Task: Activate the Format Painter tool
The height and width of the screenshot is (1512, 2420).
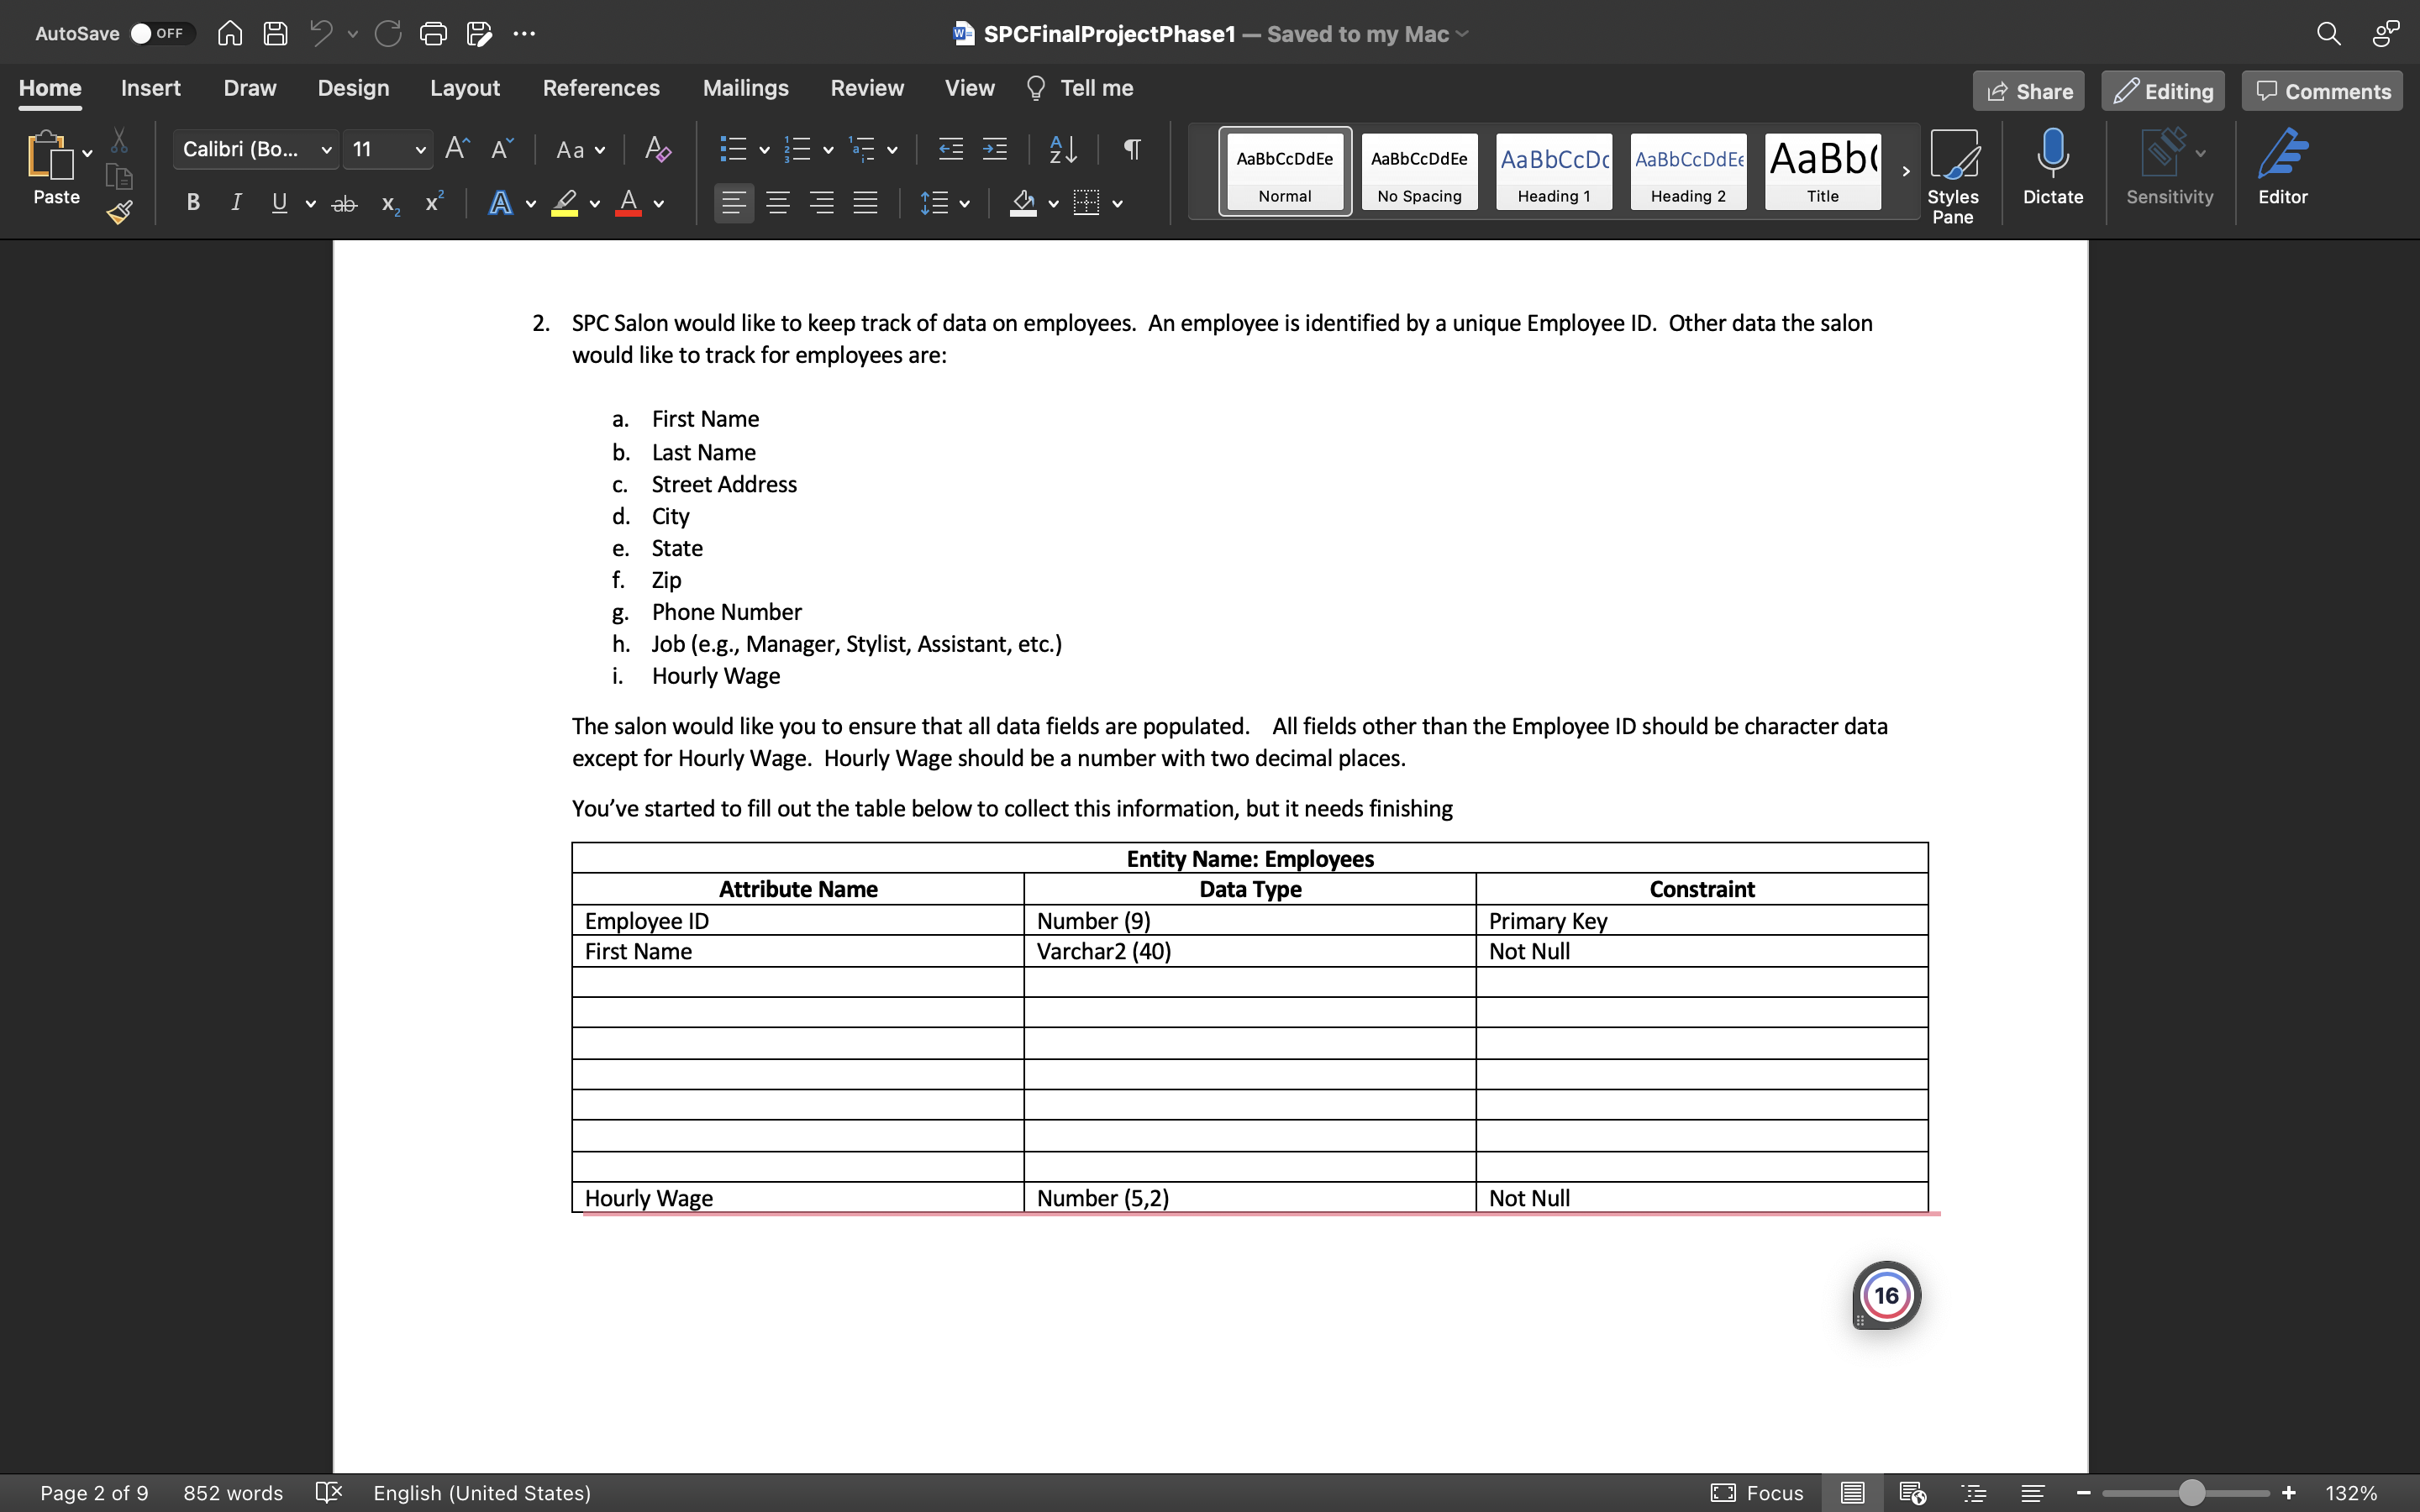Action: coord(119,212)
